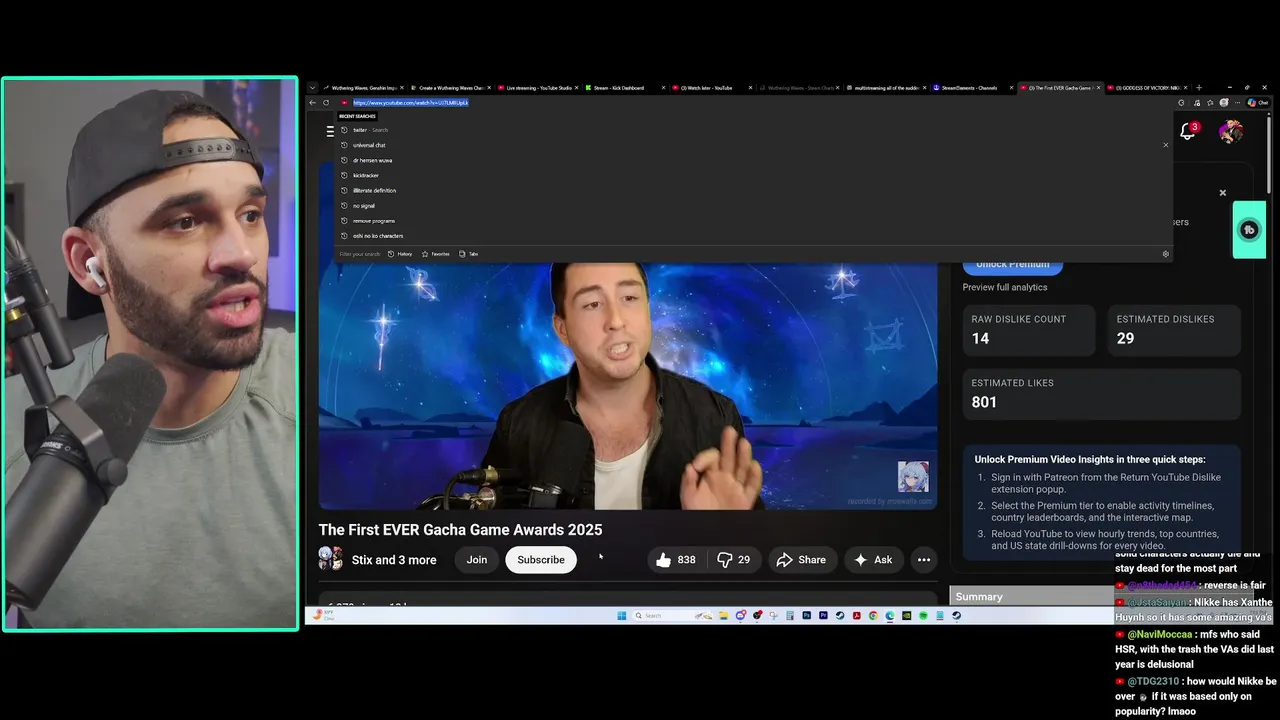Reload the page with refresh icon

click(326, 102)
